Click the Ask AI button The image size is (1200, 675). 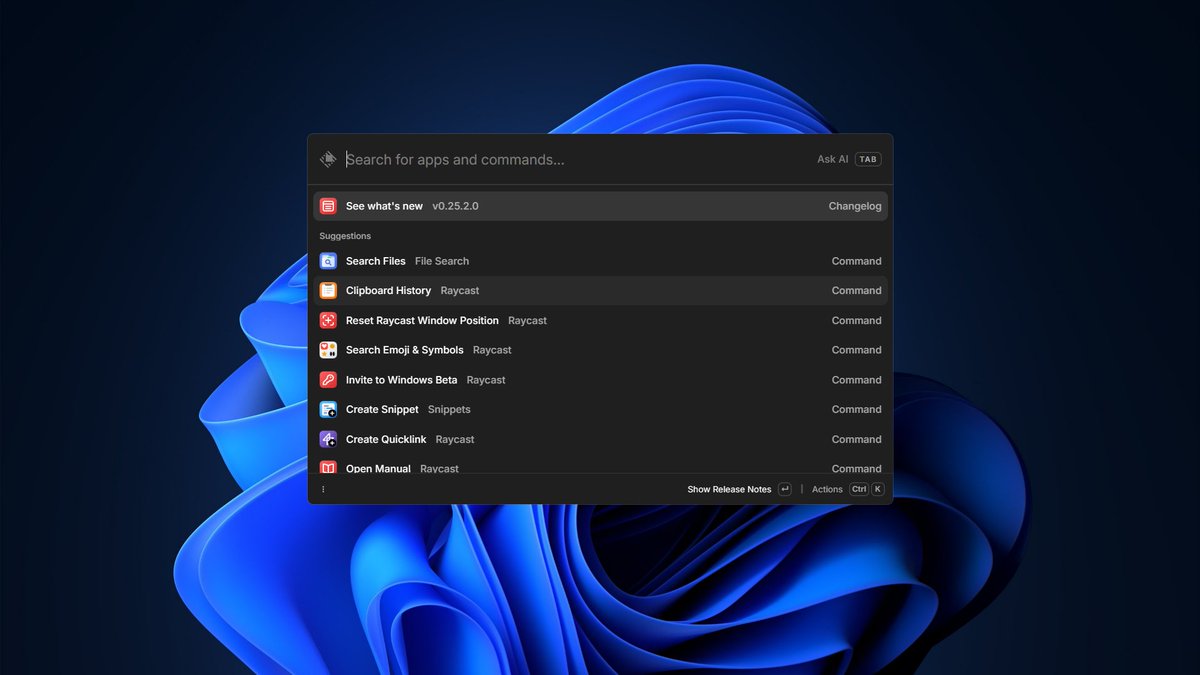point(832,159)
